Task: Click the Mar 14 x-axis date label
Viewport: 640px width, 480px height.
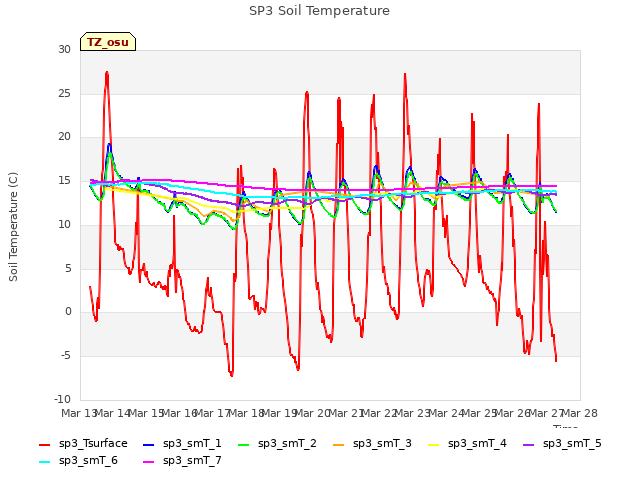Action: tap(113, 413)
